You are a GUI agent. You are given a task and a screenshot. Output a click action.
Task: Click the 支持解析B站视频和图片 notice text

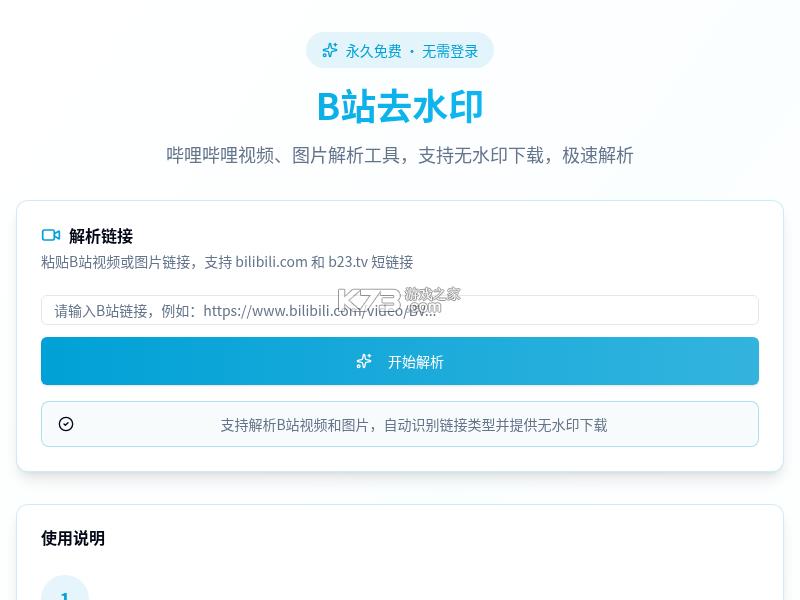point(414,425)
